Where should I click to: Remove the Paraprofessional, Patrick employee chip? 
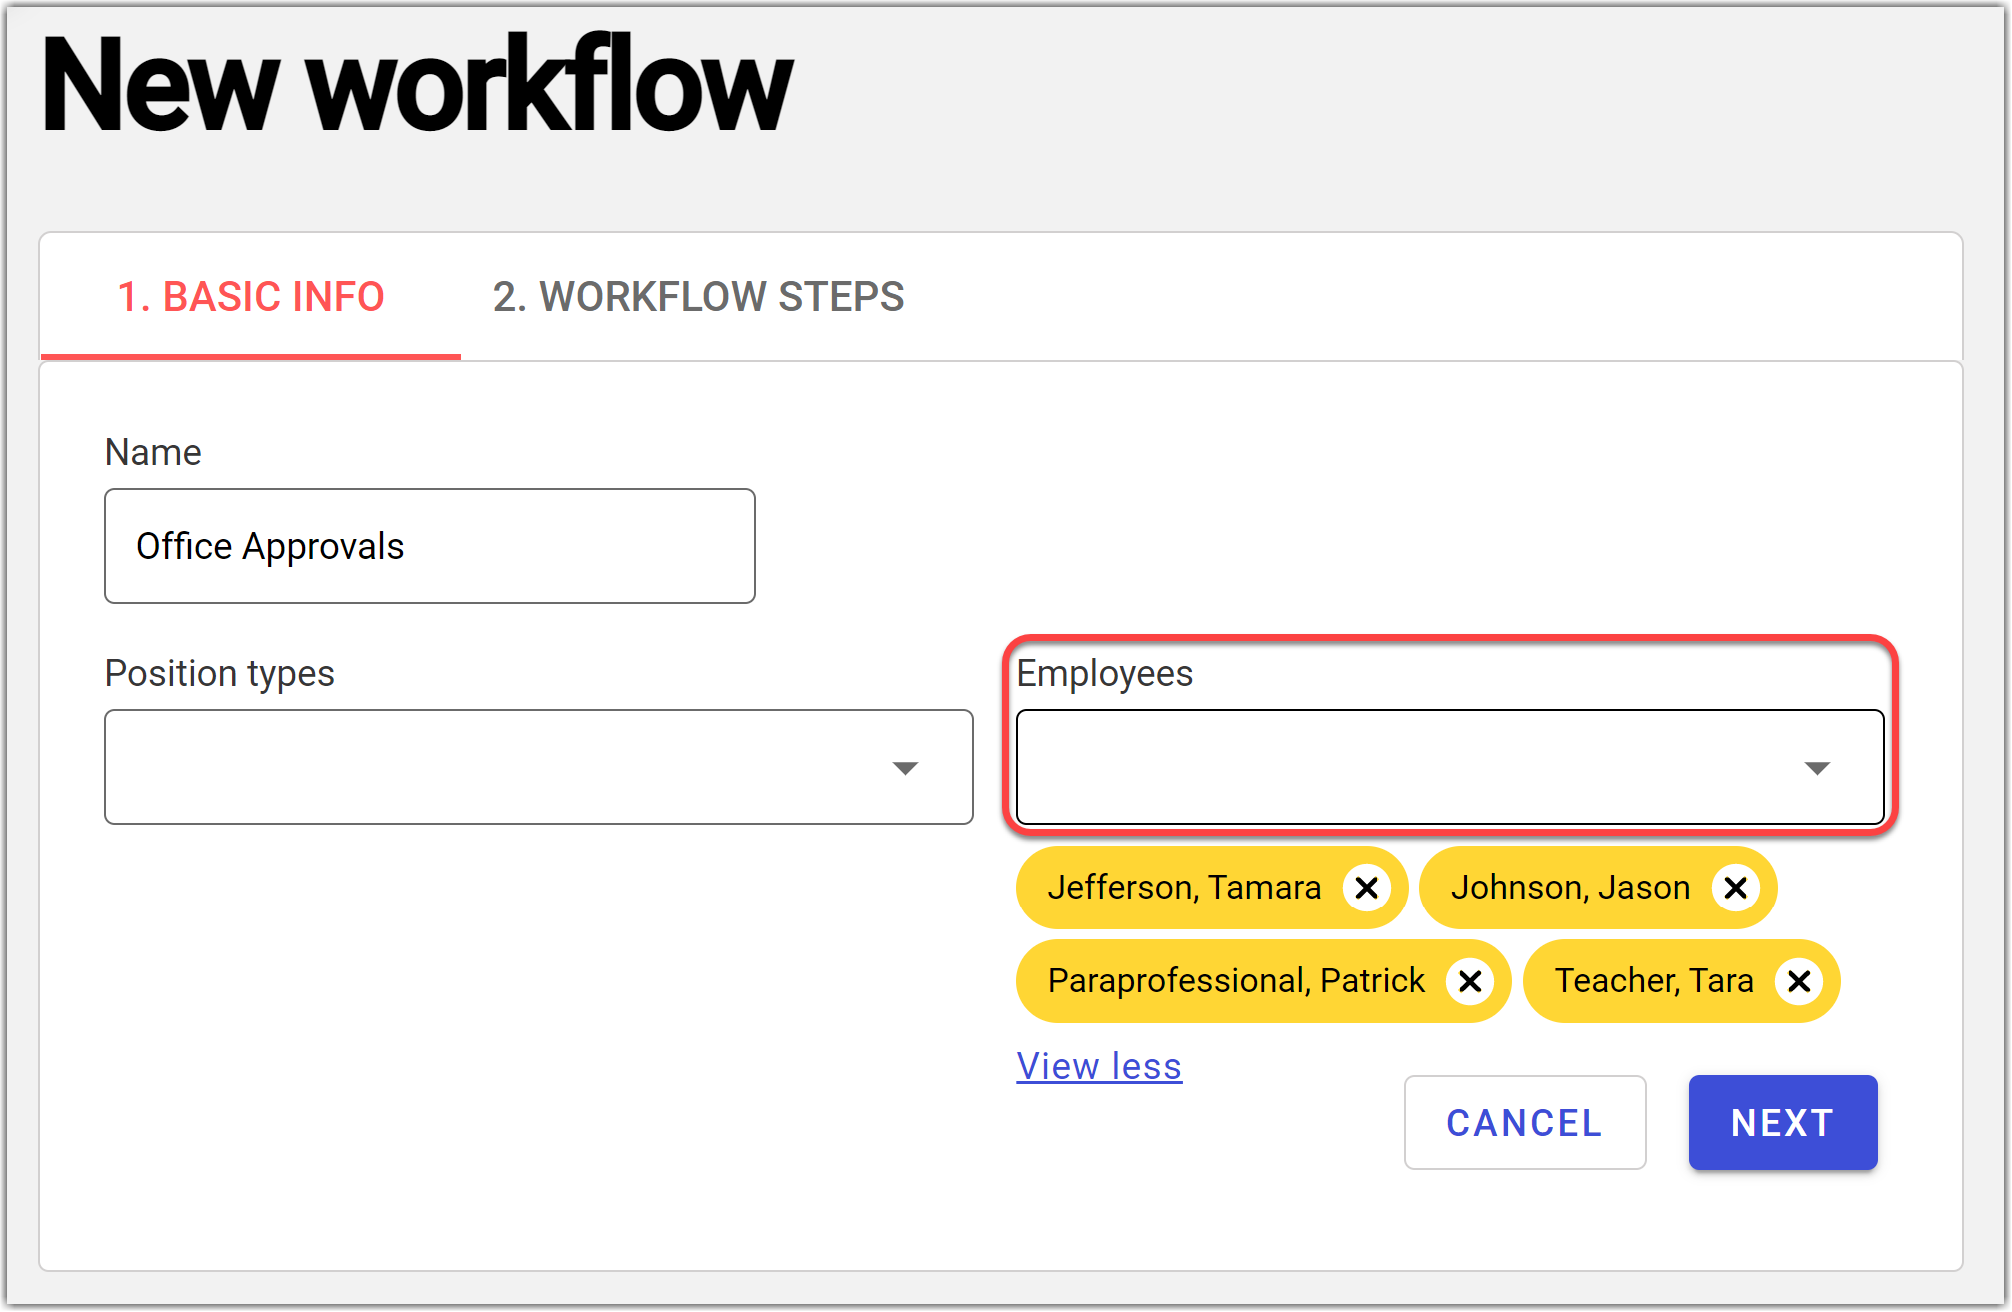point(1469,981)
